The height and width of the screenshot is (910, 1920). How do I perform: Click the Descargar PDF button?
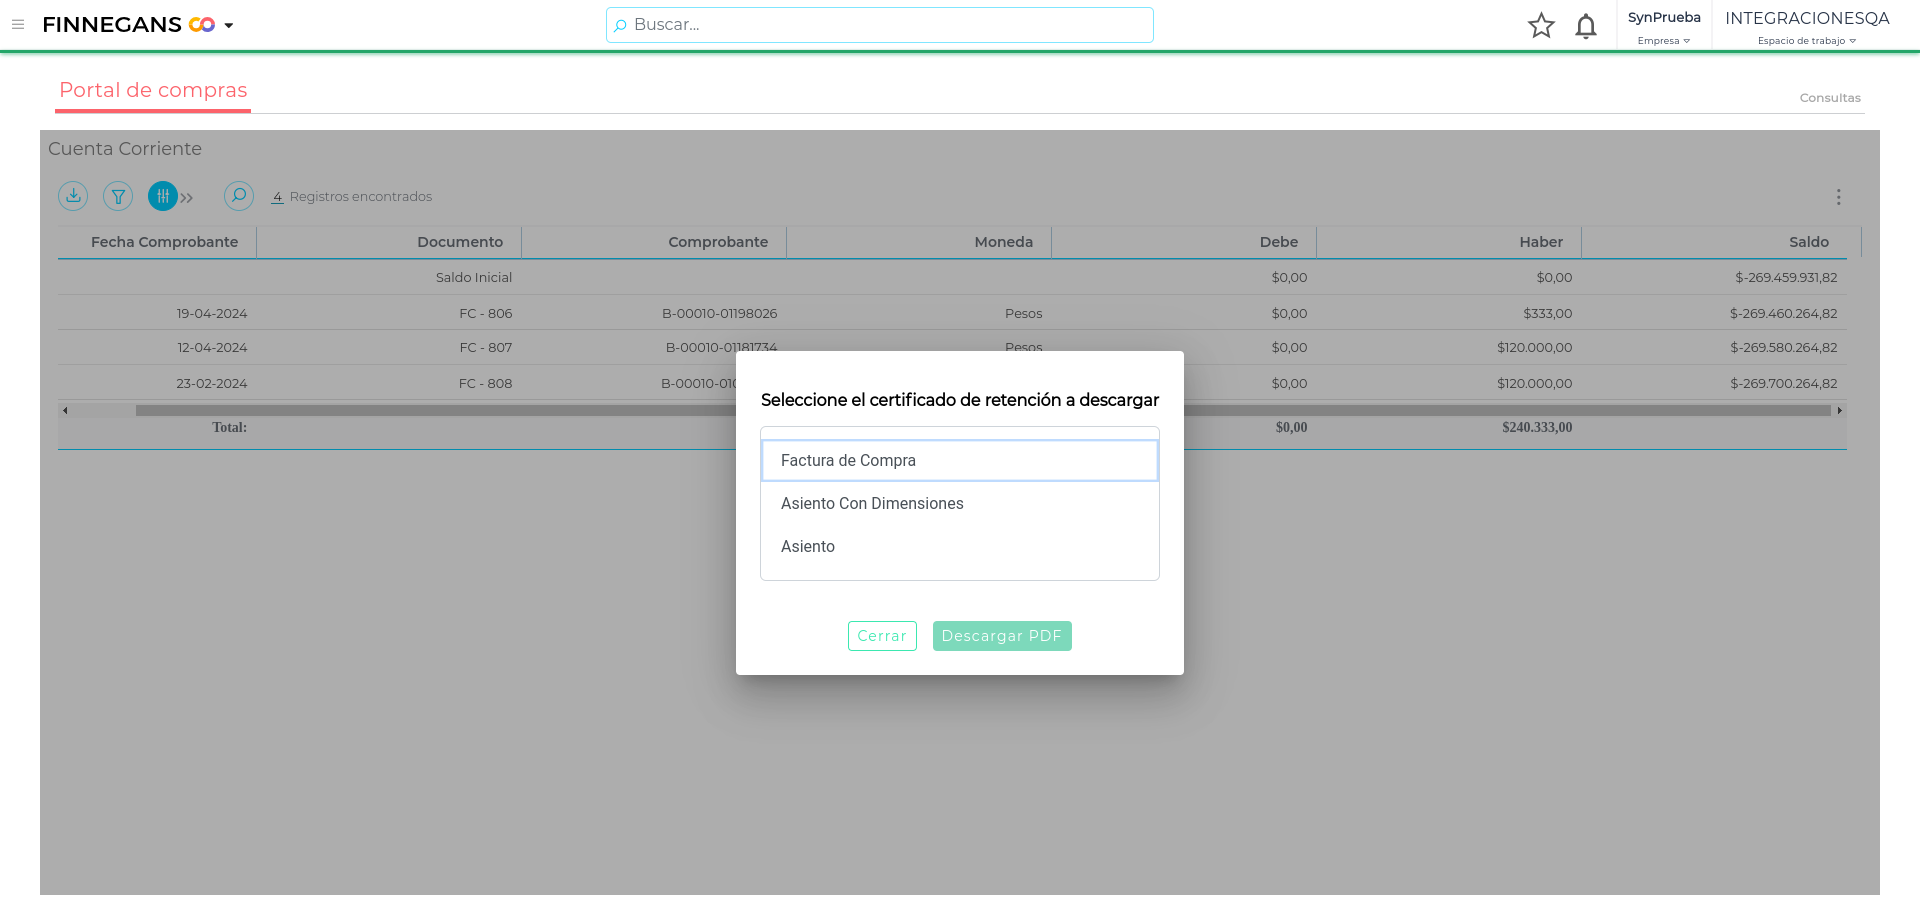coord(1001,636)
